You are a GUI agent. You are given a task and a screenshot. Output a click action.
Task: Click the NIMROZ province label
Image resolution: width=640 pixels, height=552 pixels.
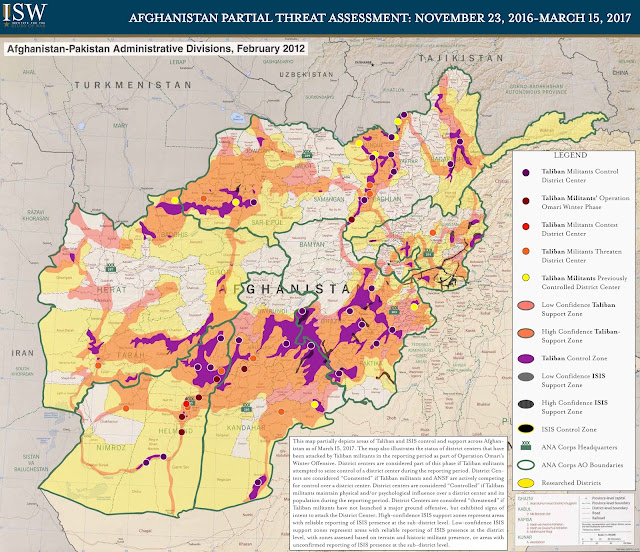[x=111, y=447]
